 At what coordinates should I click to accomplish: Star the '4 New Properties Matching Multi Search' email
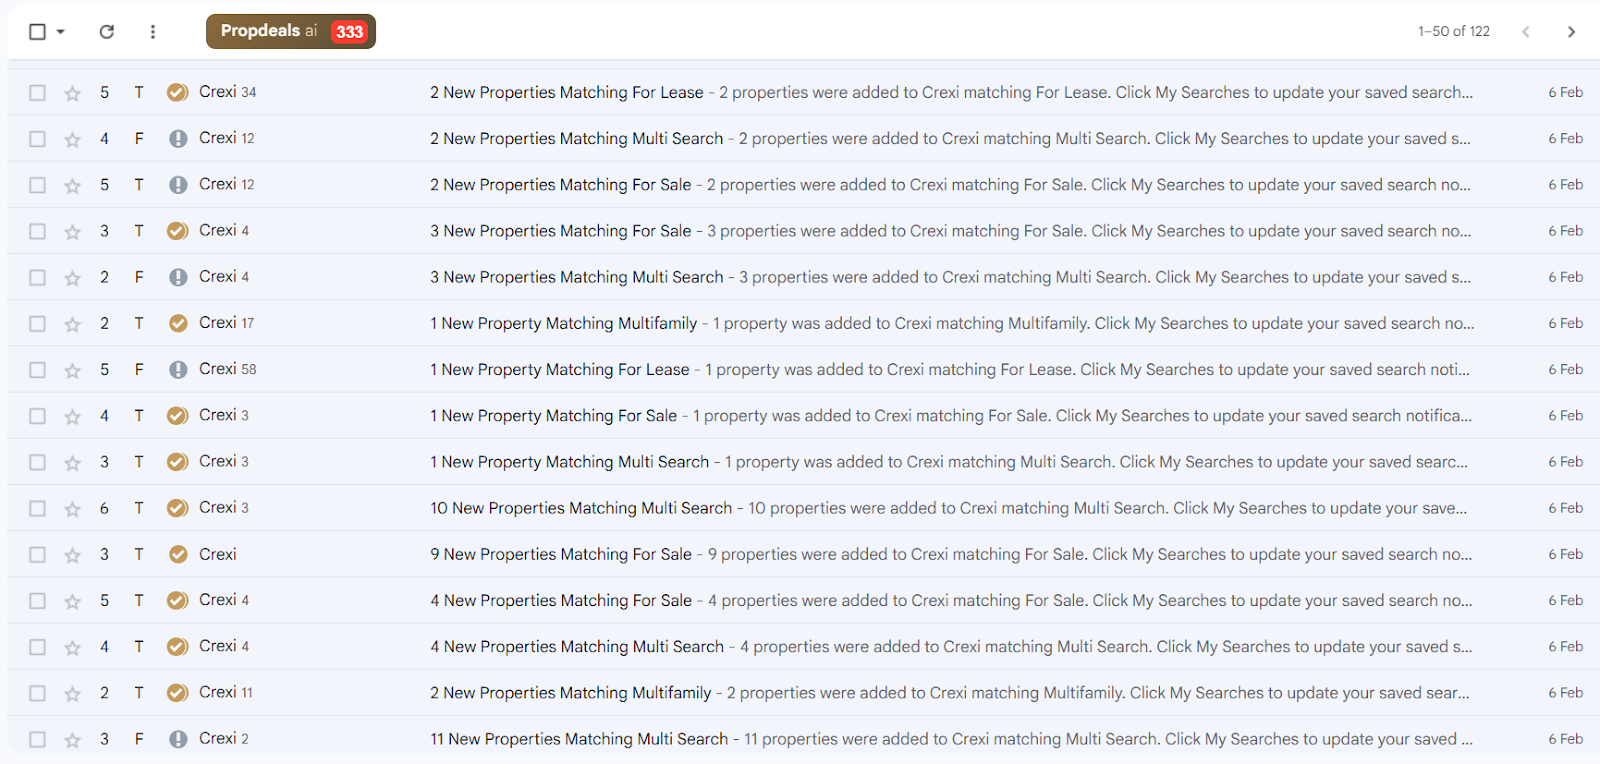[x=72, y=647]
